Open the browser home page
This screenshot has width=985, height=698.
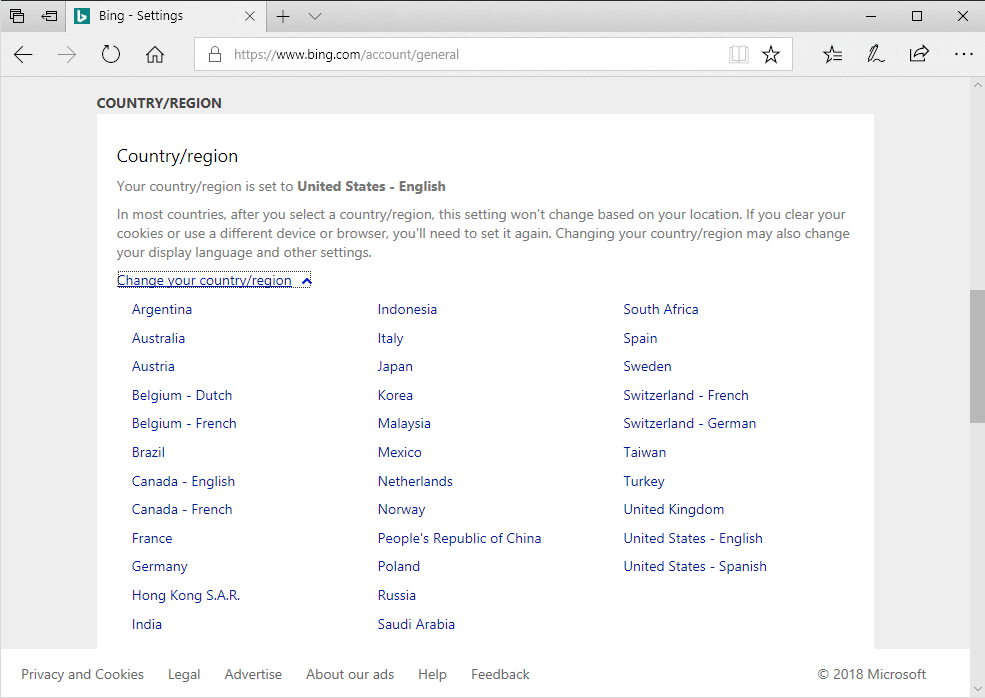click(x=155, y=55)
